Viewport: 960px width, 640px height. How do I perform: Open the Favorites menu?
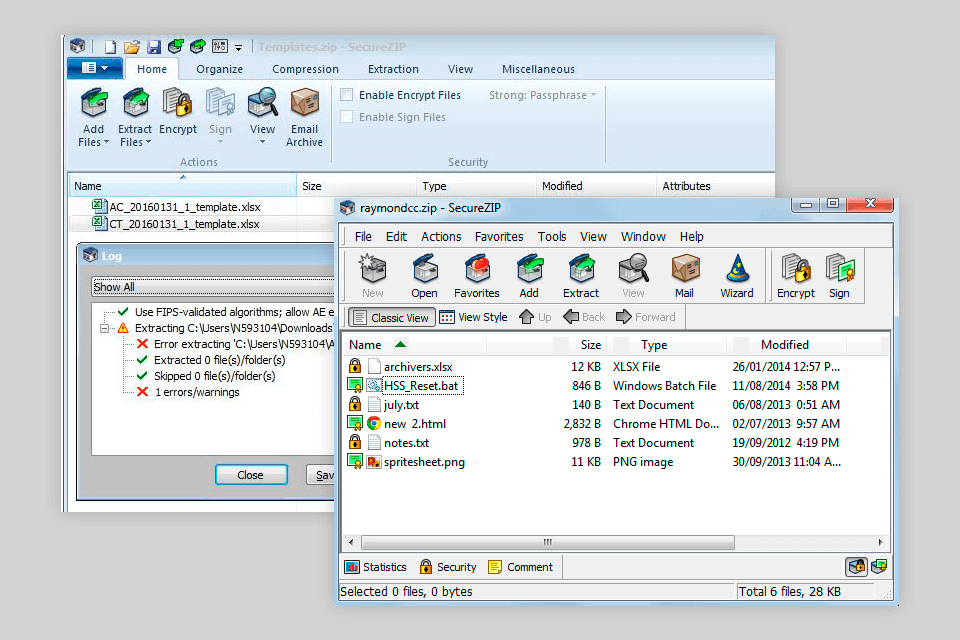499,237
